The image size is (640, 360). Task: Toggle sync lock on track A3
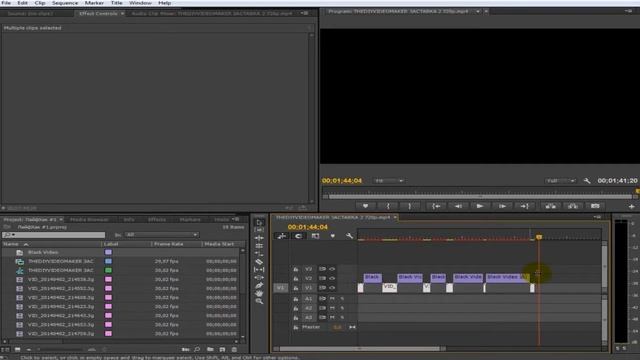tap(322, 318)
